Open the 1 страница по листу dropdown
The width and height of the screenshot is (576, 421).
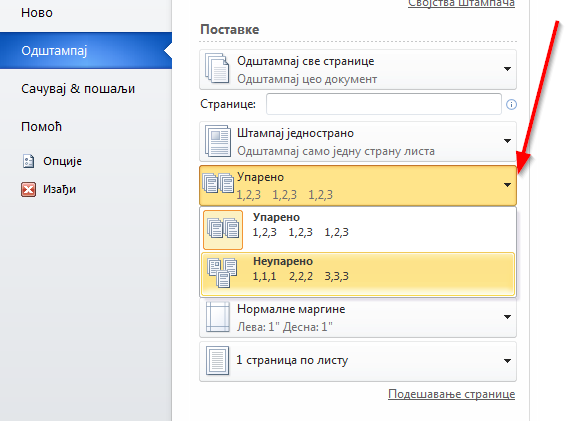(x=358, y=361)
